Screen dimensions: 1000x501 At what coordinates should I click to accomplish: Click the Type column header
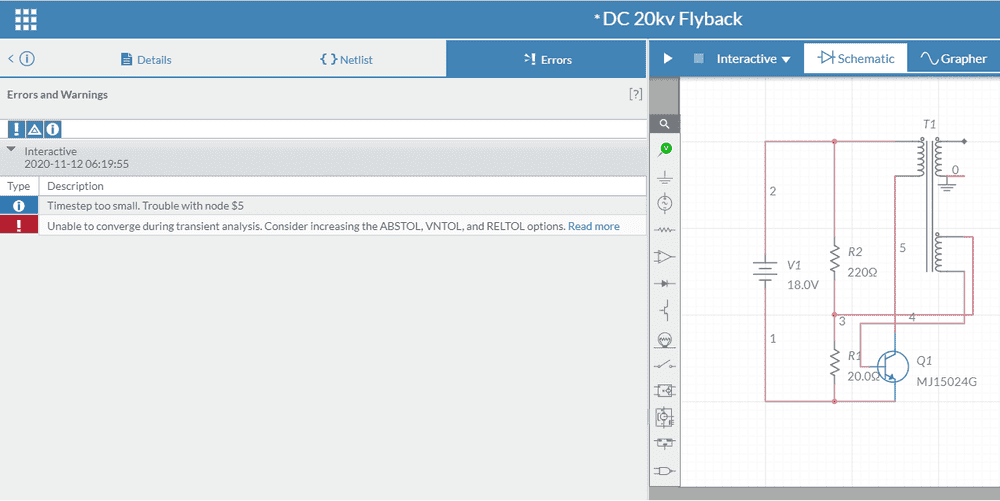pos(19,186)
